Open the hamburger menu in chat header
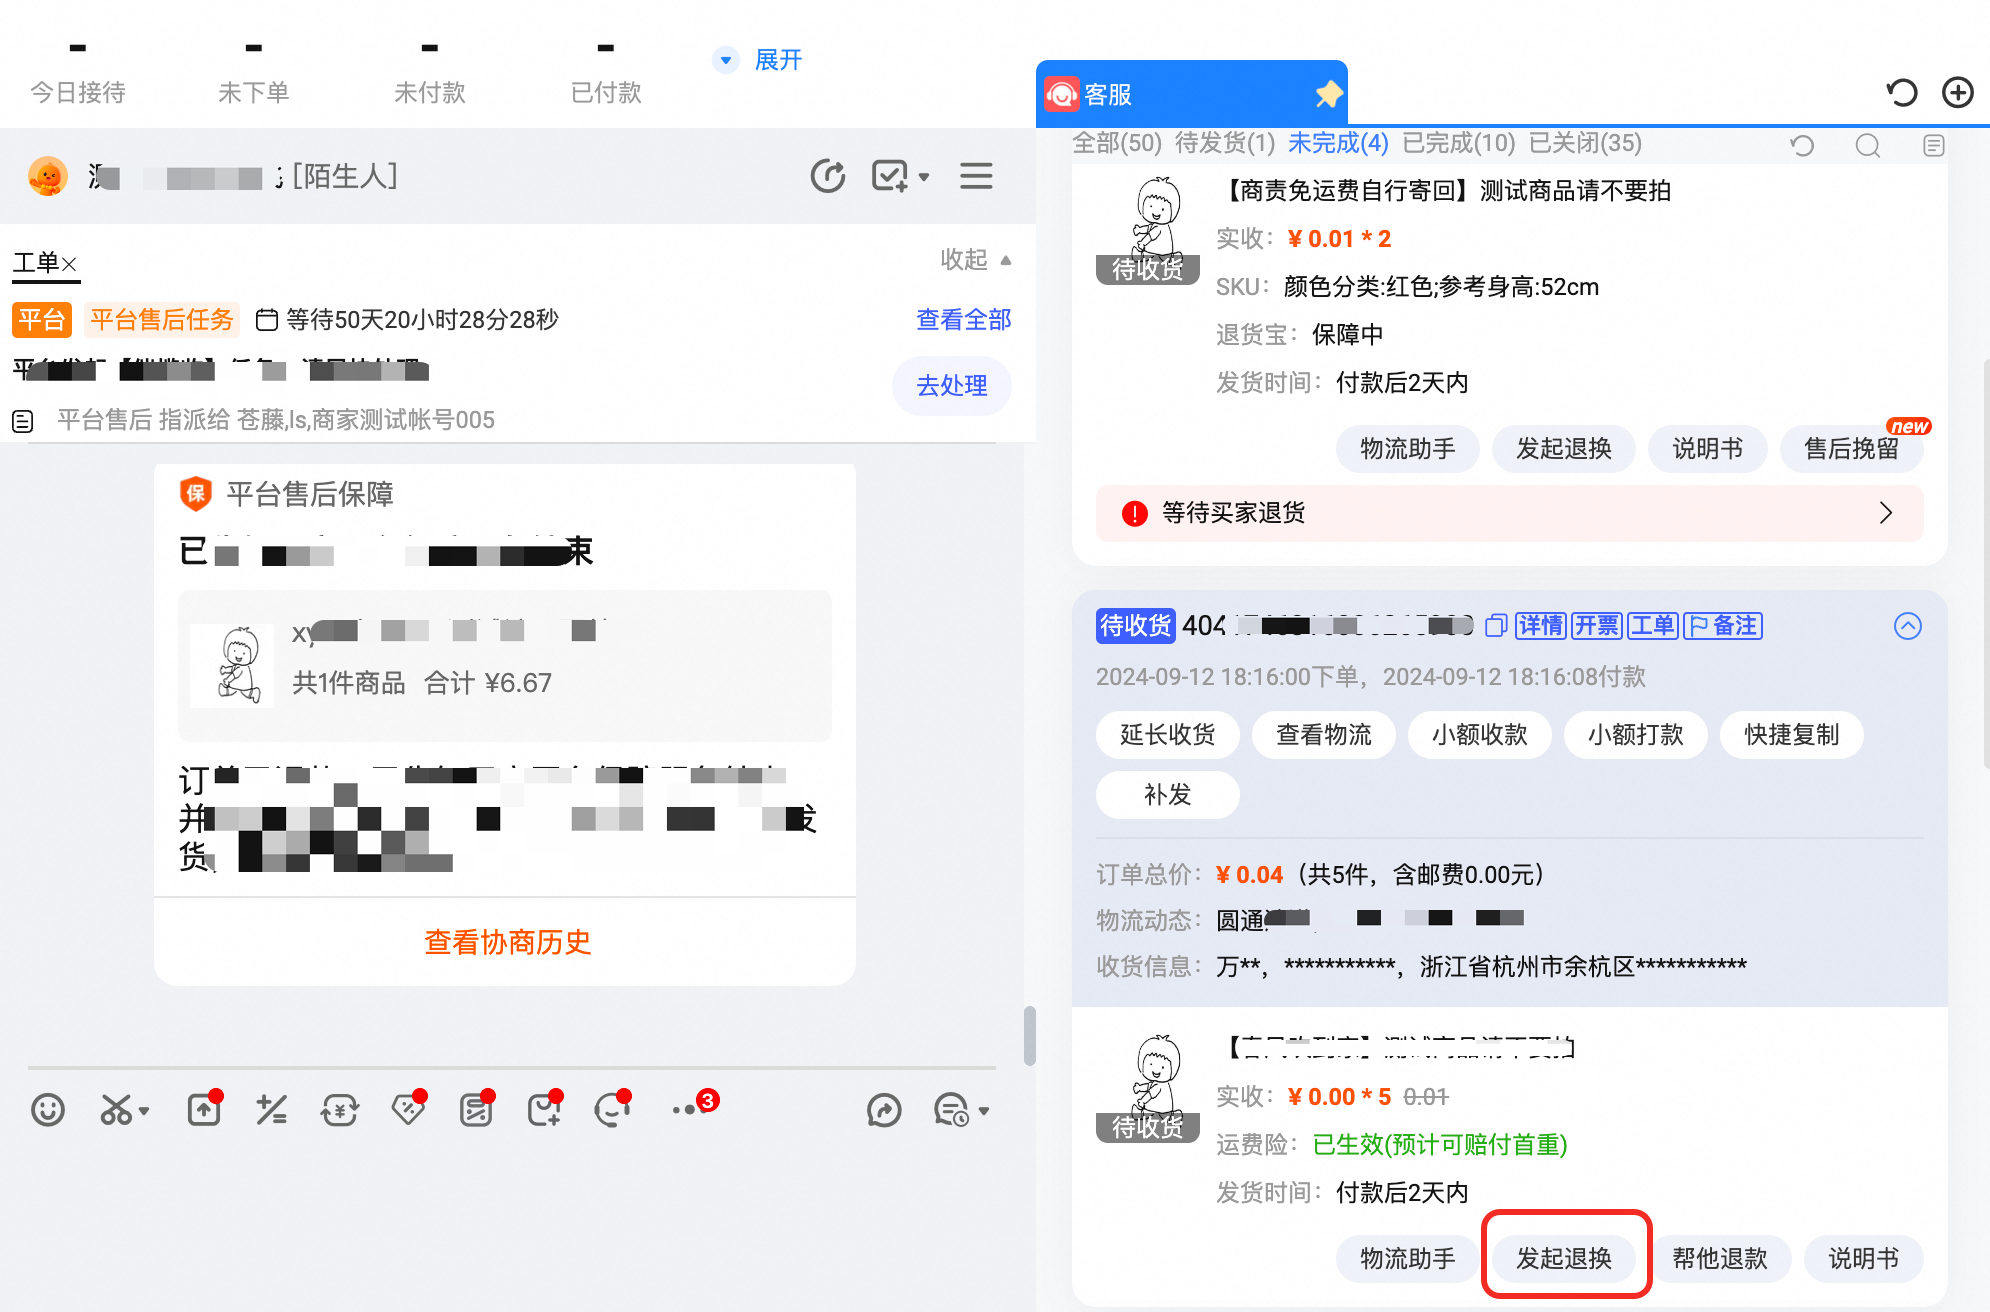 (x=976, y=176)
